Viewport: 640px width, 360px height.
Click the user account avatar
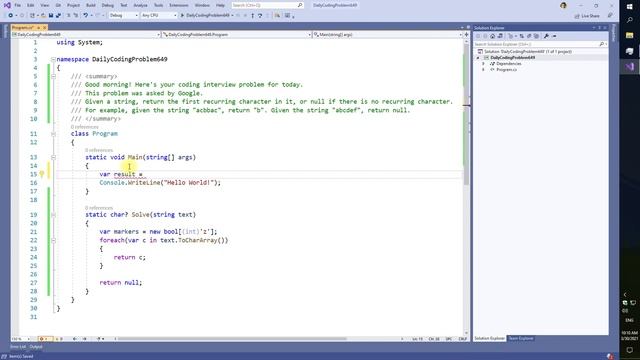(563, 5)
